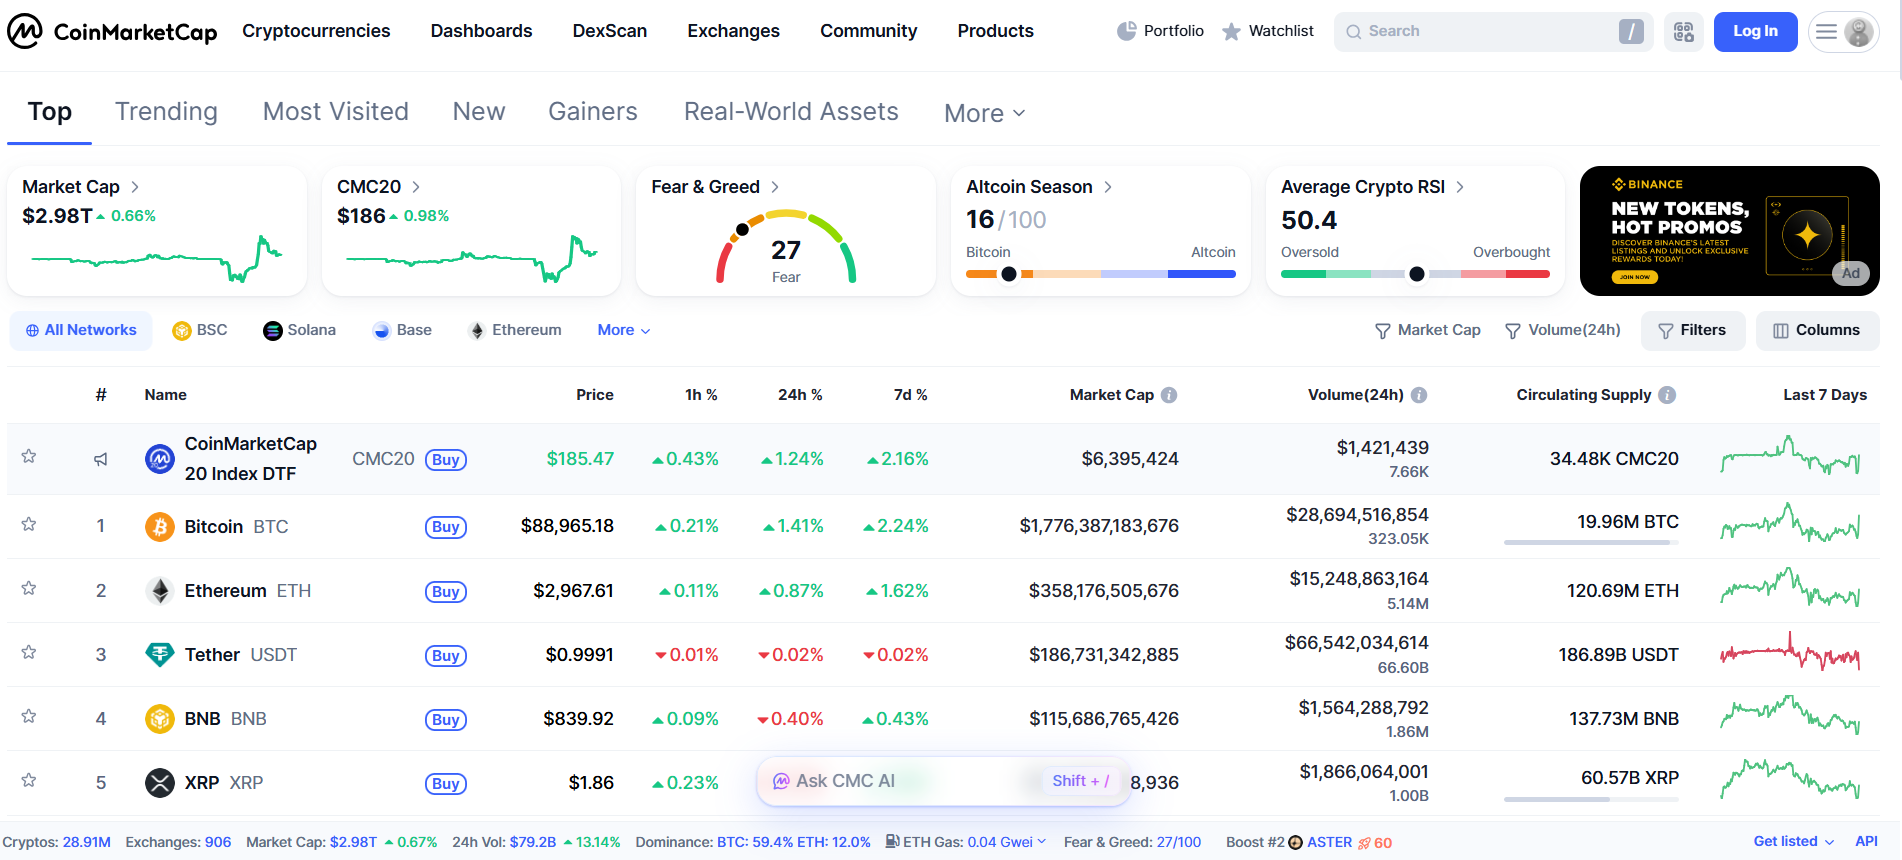Click the Volume(24h) column info icon
Screen dimensions: 1902x860
[1418, 395]
